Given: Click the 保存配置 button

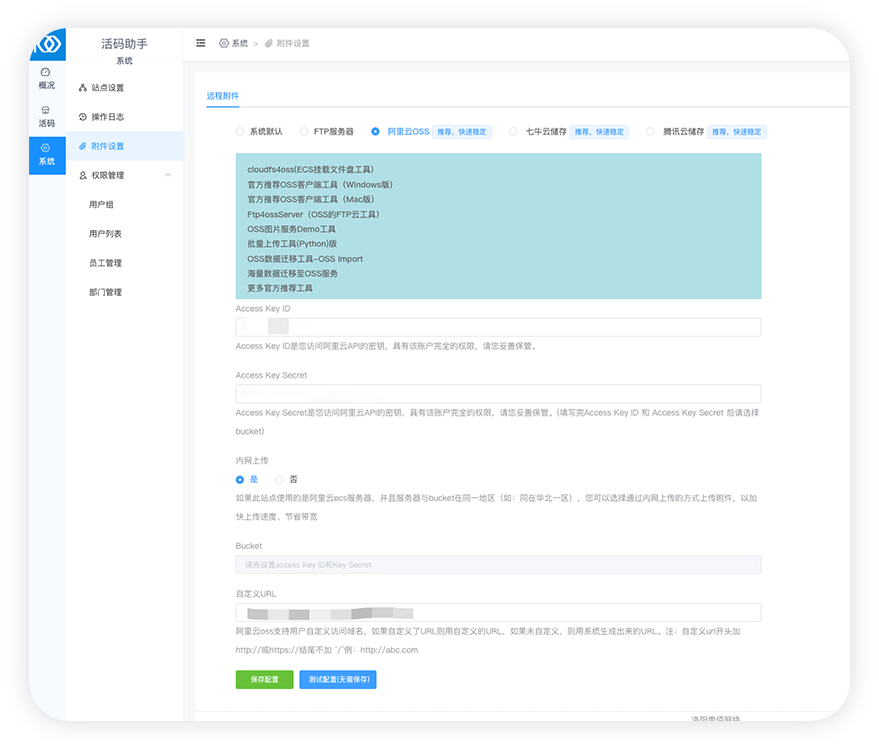Looking at the screenshot, I should click(265, 679).
